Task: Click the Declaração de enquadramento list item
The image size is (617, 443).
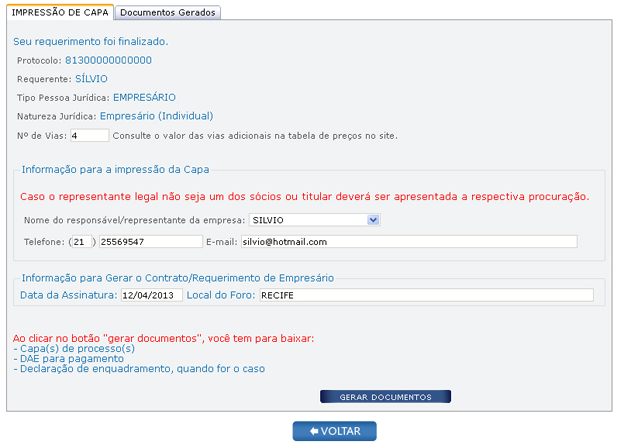Action: 139,369
